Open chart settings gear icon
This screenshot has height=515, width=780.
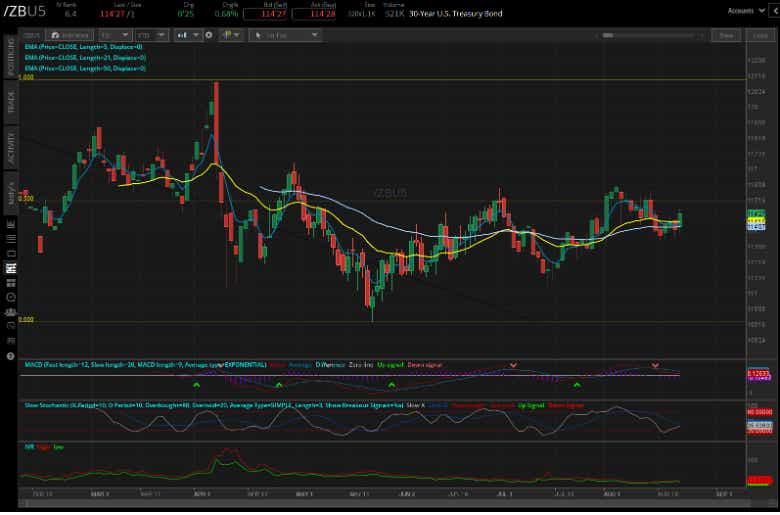[x=209, y=35]
